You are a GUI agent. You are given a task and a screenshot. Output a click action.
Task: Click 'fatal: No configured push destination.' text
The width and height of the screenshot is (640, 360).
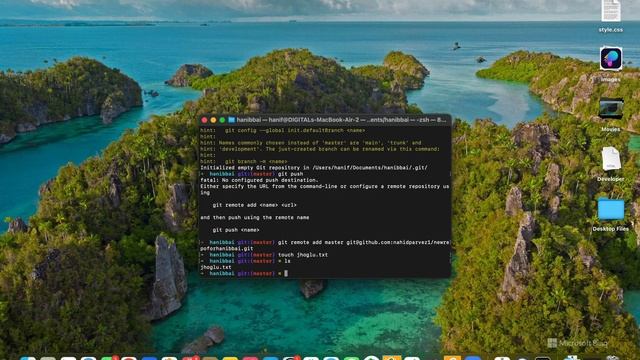click(259, 180)
